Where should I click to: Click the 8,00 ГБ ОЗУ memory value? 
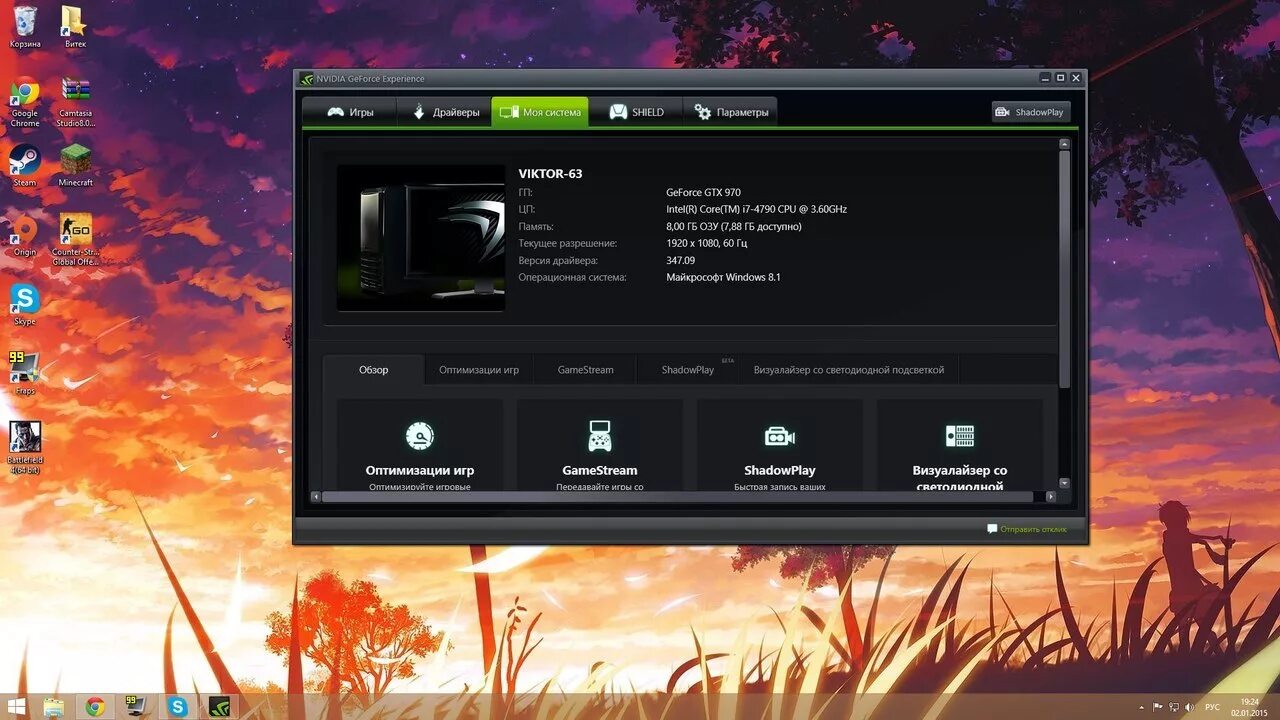pyautogui.click(x=734, y=227)
